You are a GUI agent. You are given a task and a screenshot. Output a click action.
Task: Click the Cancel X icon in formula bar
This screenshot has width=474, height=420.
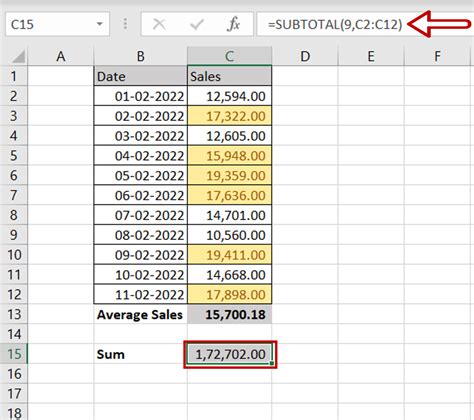(x=159, y=24)
